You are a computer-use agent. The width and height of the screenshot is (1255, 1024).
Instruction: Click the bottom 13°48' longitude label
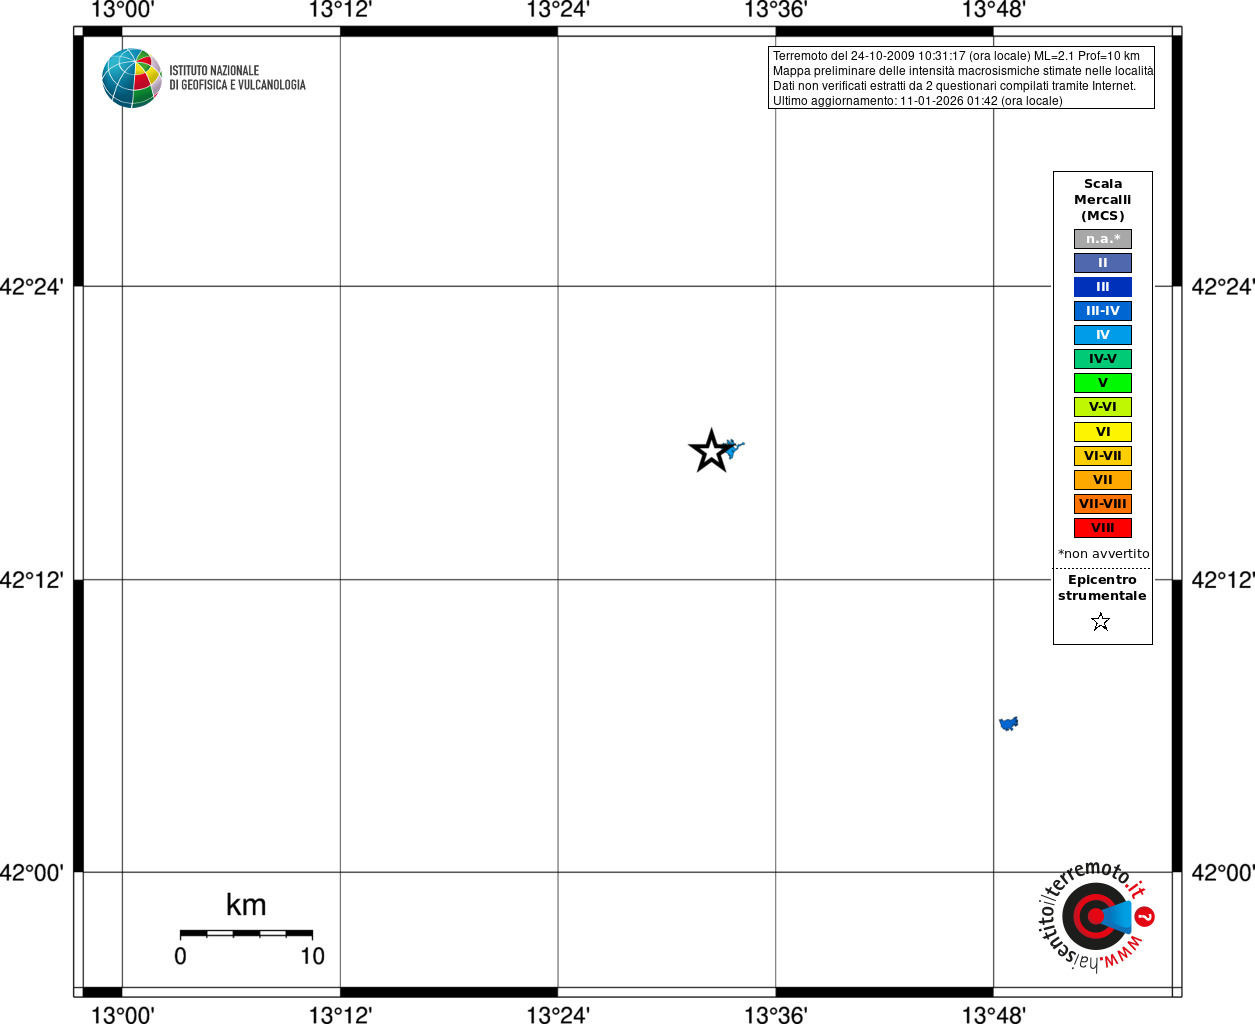pyautogui.click(x=993, y=1015)
